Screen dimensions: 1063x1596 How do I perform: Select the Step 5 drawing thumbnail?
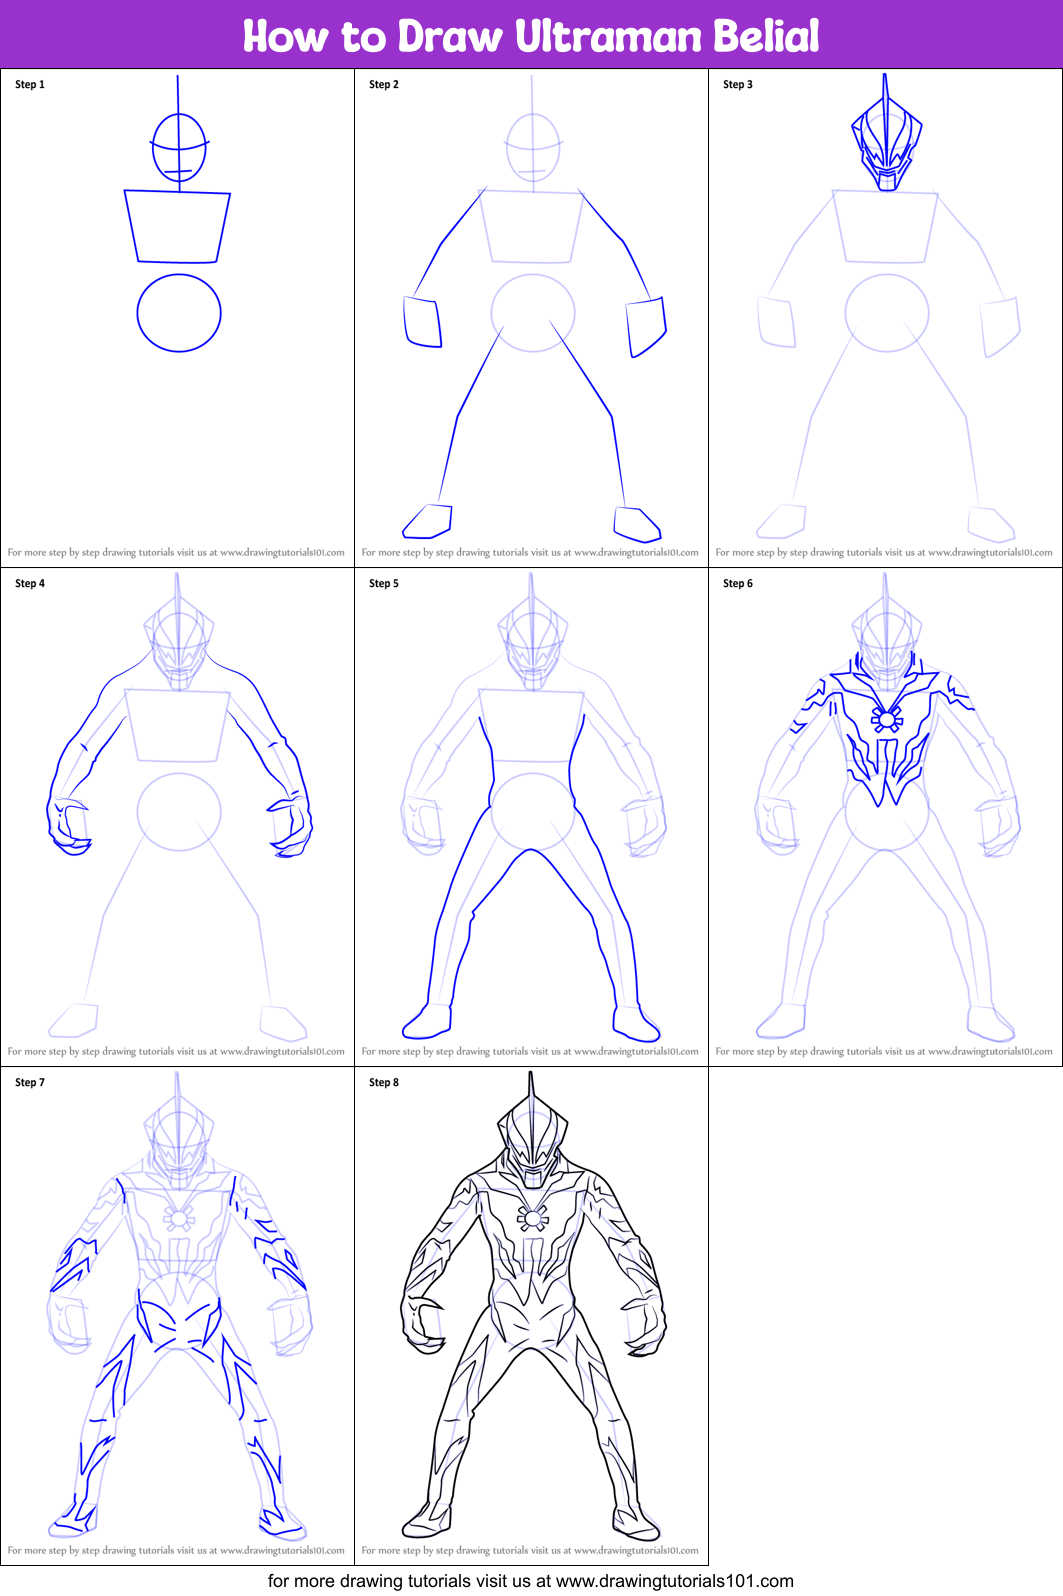[531, 817]
